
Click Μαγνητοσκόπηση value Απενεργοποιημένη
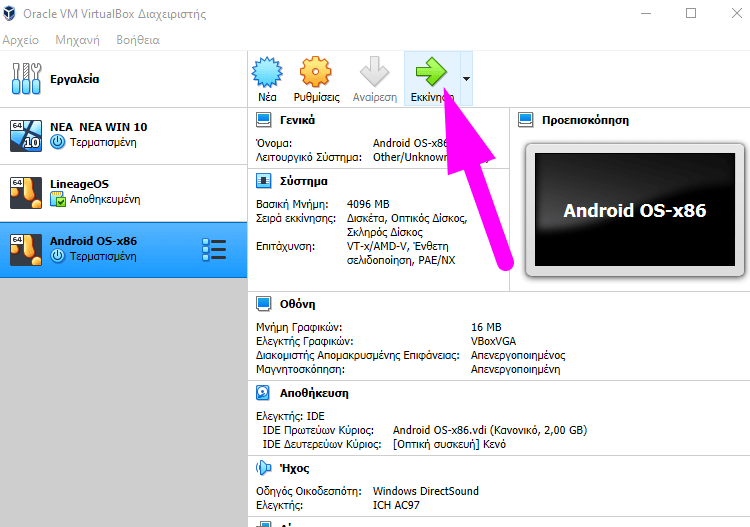point(516,369)
